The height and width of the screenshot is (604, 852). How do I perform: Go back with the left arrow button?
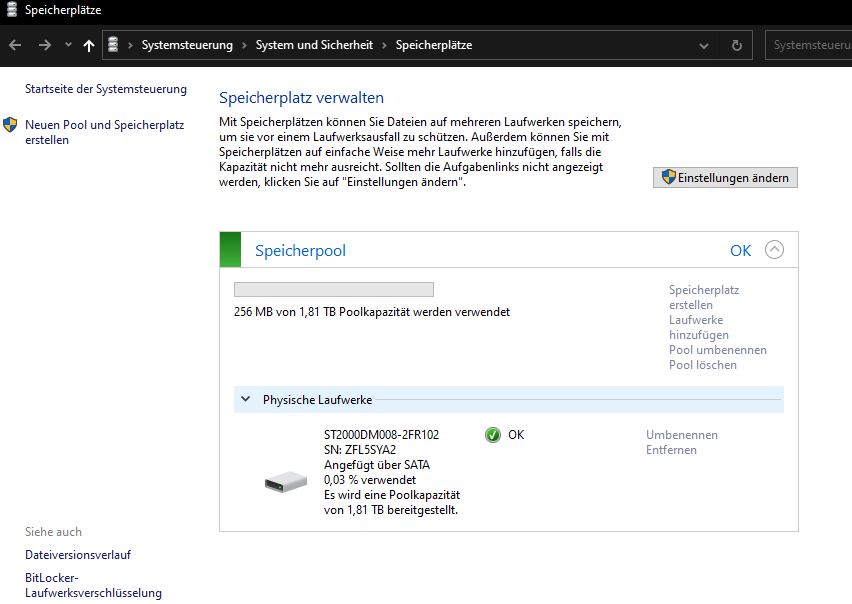[x=15, y=45]
